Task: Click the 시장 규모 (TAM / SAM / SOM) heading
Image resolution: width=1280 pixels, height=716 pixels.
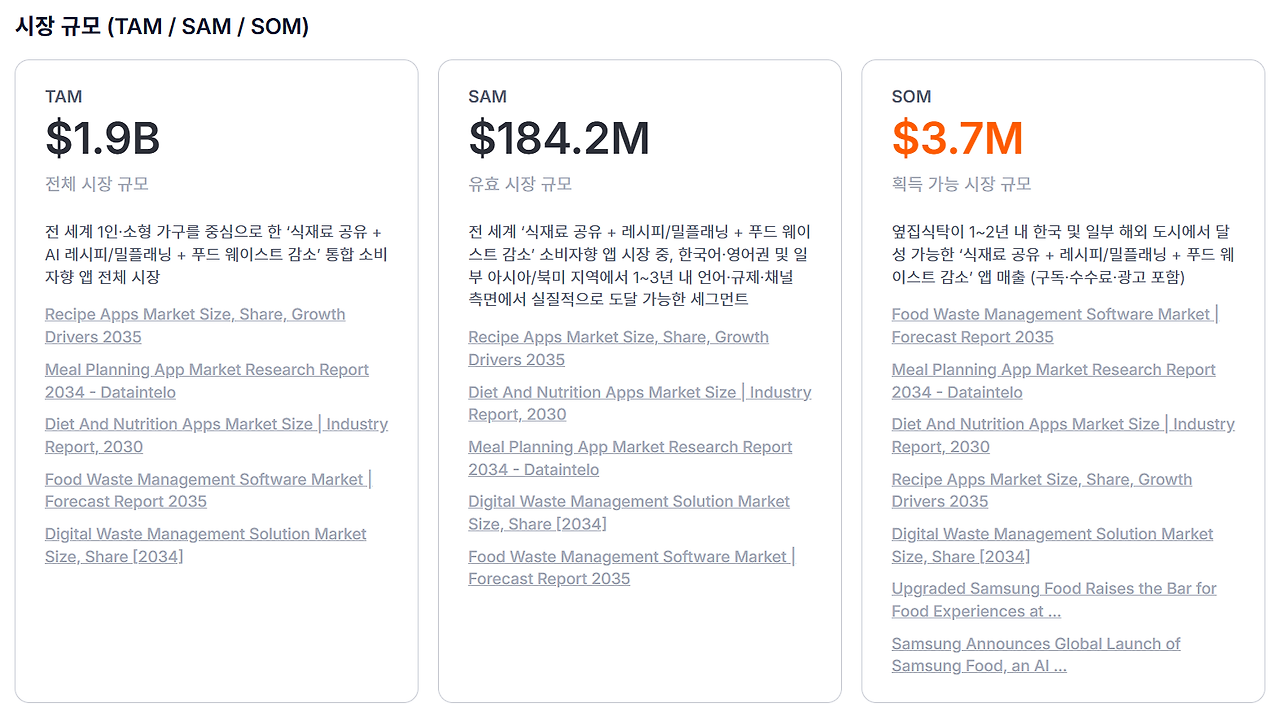Action: (162, 27)
